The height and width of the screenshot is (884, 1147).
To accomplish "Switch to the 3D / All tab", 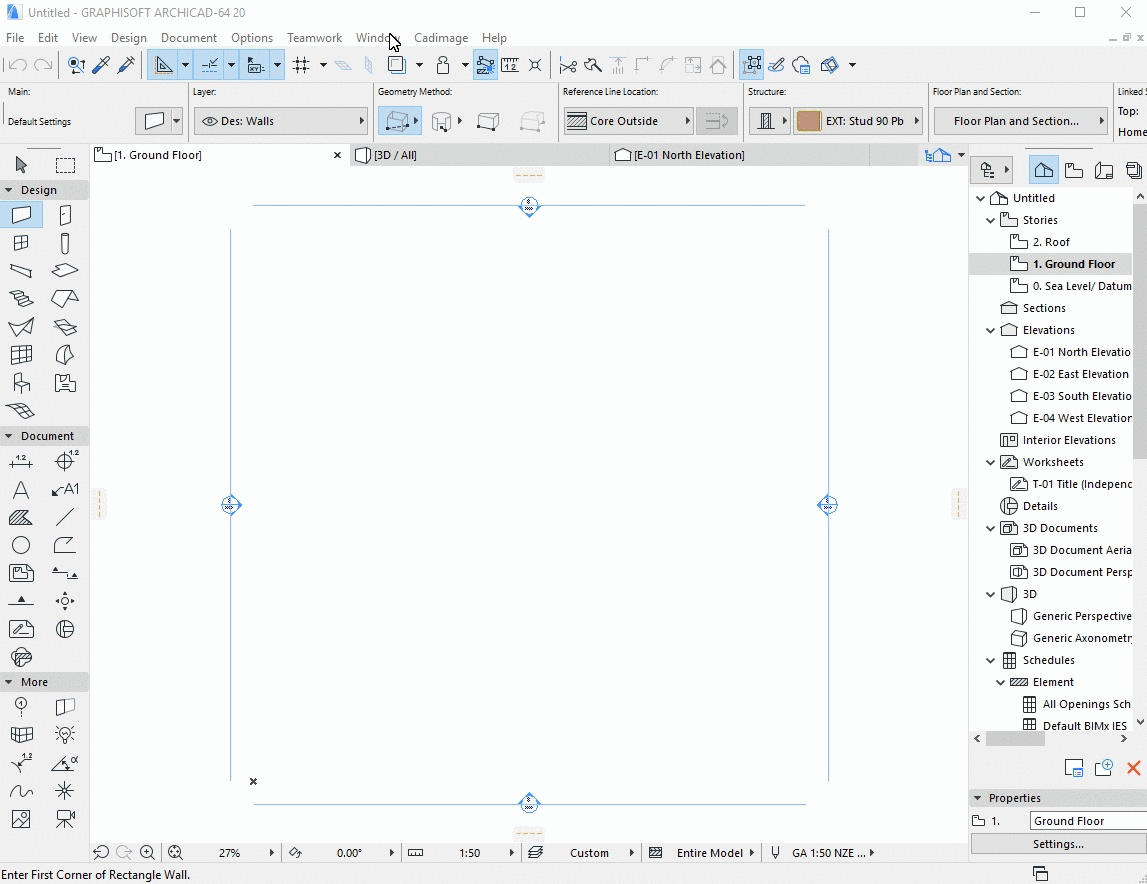I will point(390,155).
